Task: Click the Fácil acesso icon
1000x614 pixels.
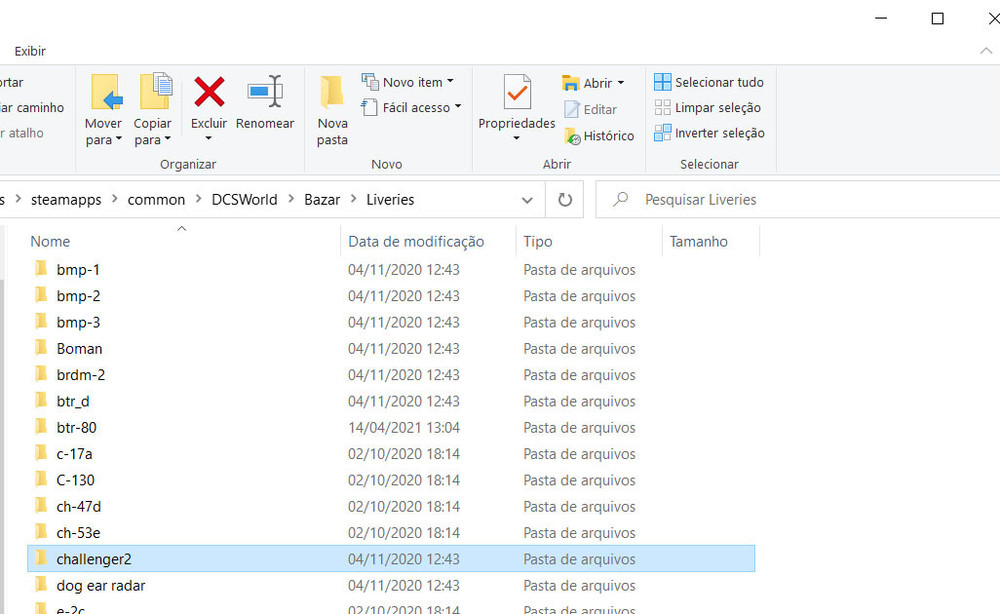Action: click(369, 107)
